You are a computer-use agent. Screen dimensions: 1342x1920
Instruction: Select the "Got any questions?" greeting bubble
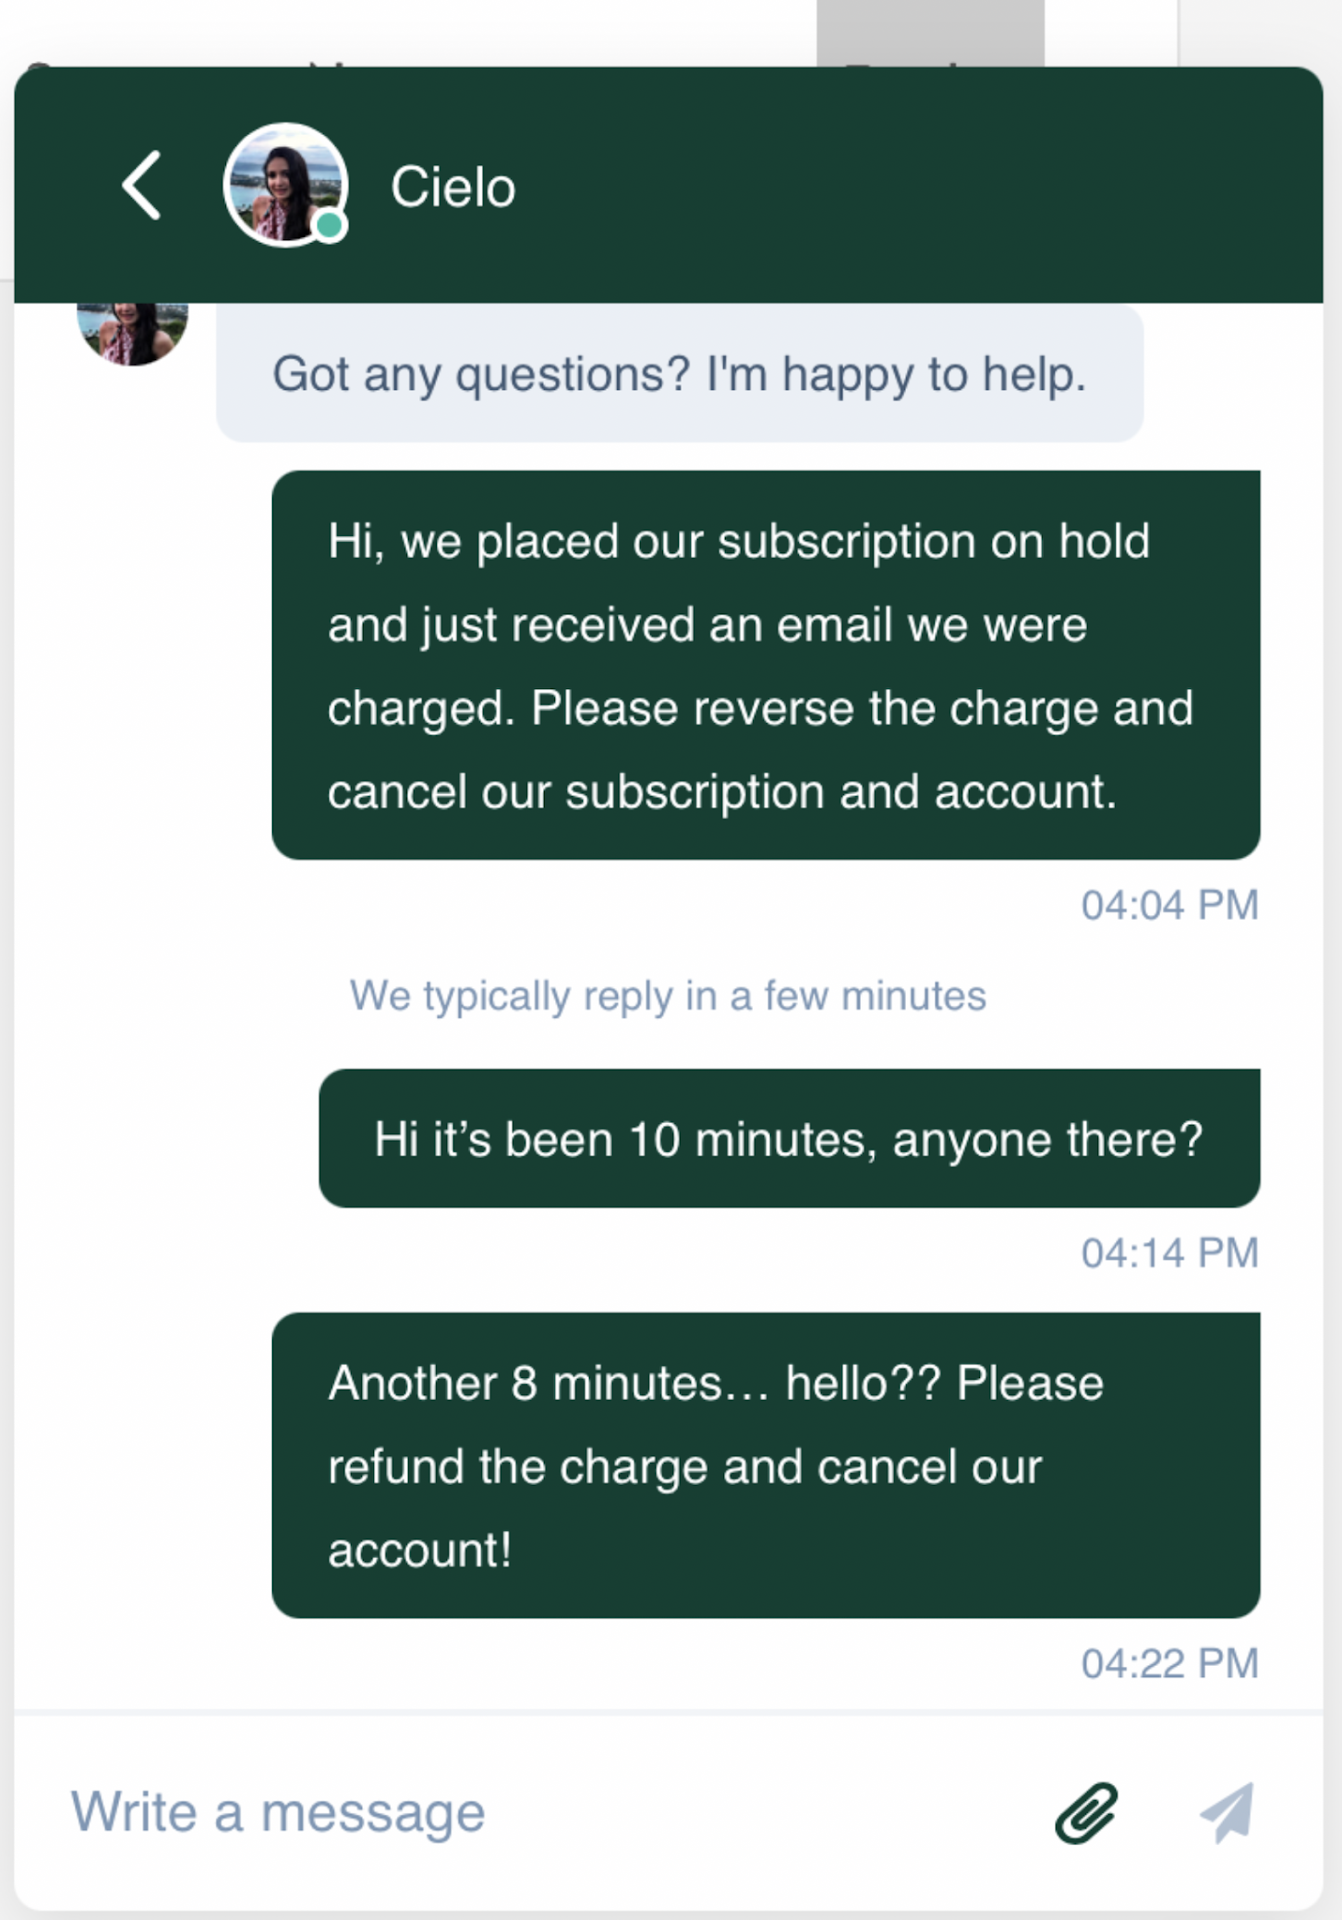(679, 374)
